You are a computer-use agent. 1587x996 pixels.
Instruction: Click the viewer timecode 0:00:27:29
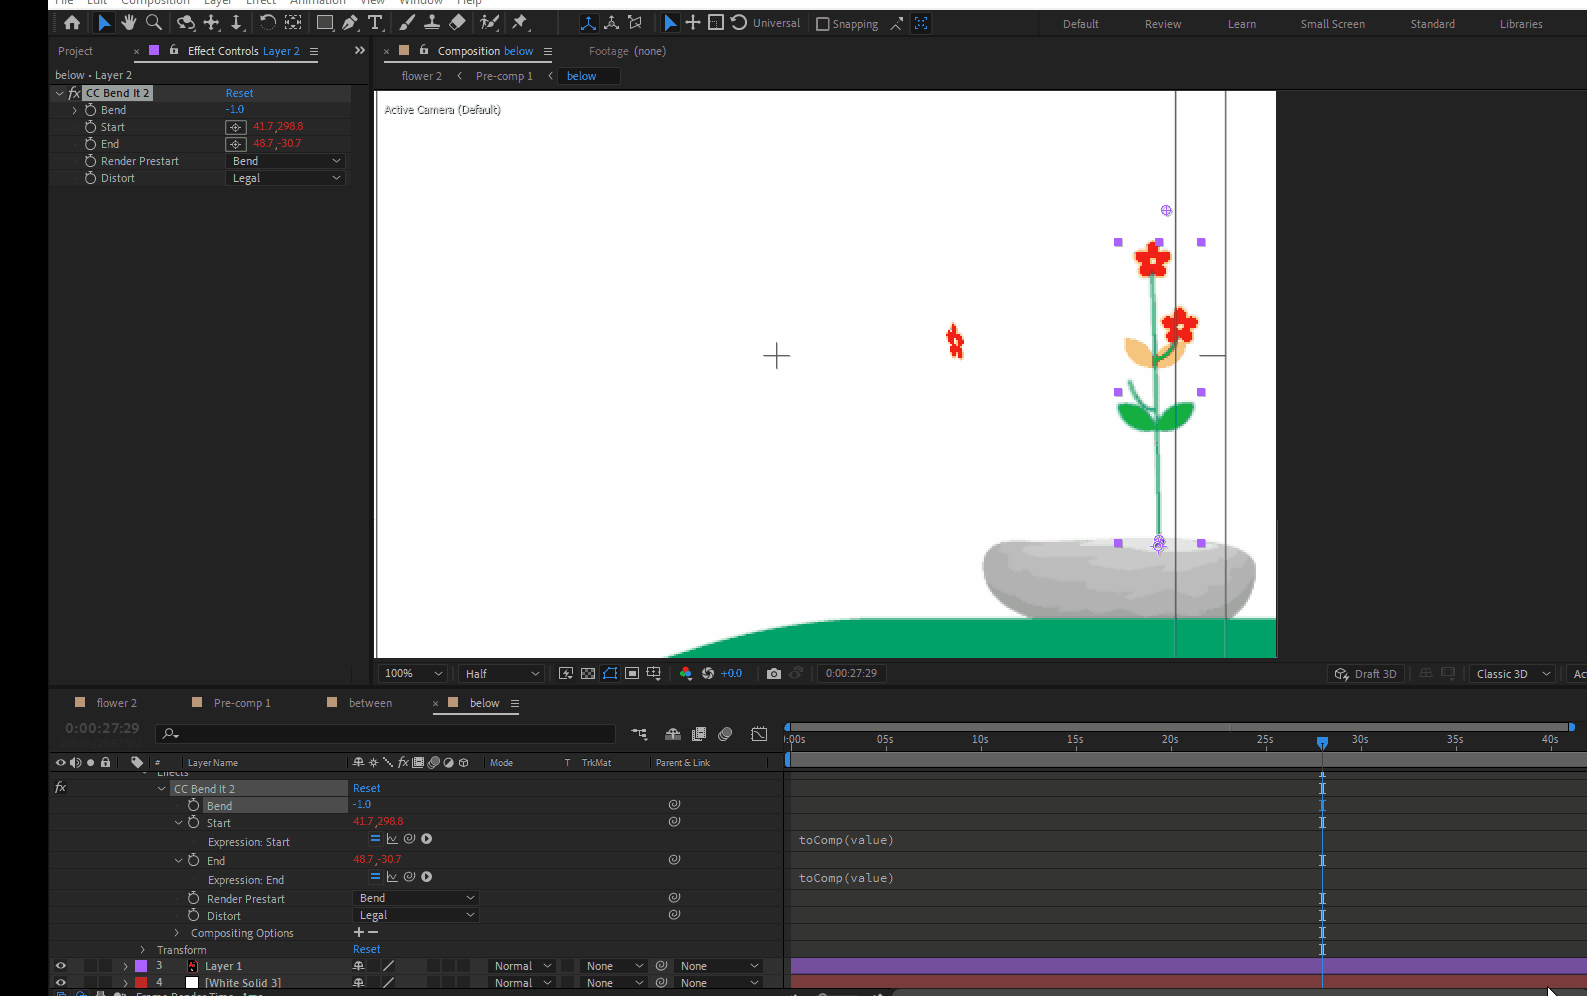point(851,674)
